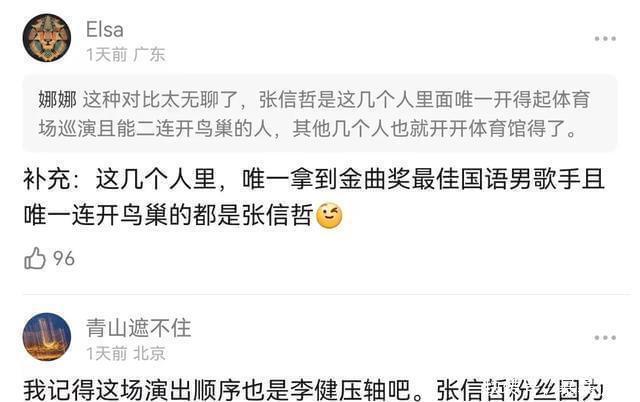Tap the 金曲奖最佳国语男歌手 phrase in Elsa's comment
Screen dimensions: 640x402
(460, 179)
